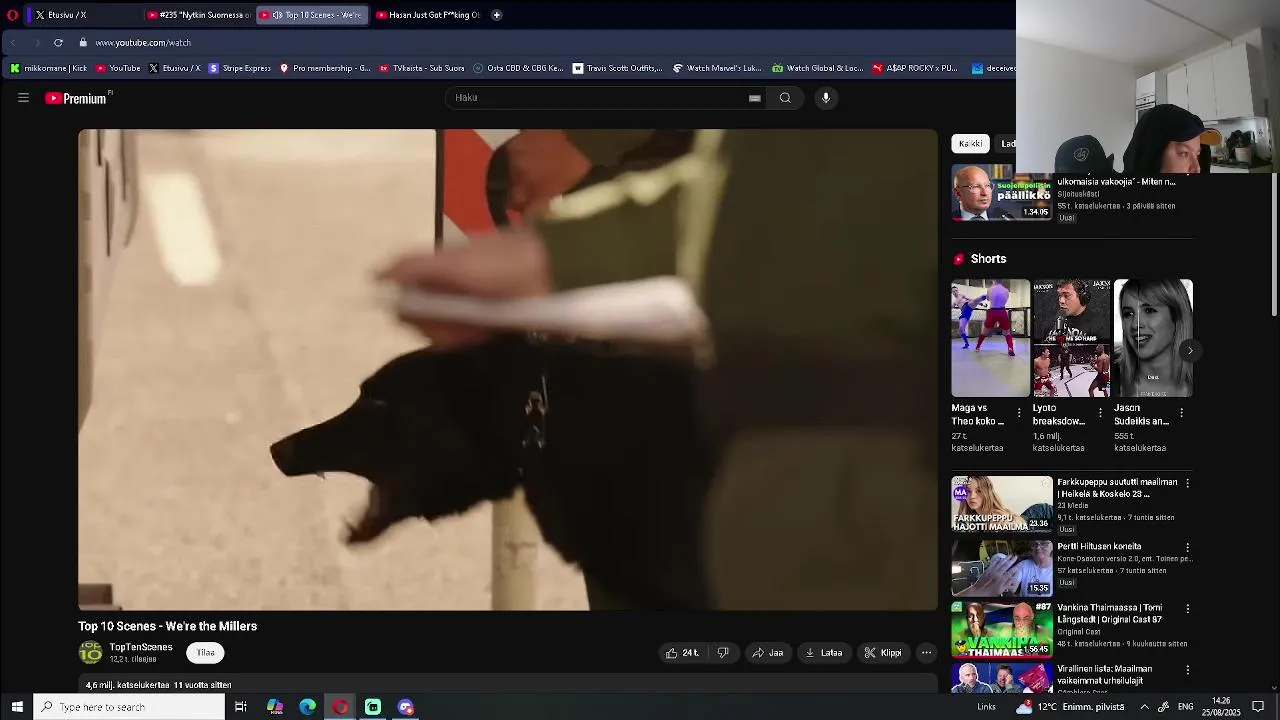Open a new browser tab with plus
The image size is (1280, 720).
click(497, 15)
